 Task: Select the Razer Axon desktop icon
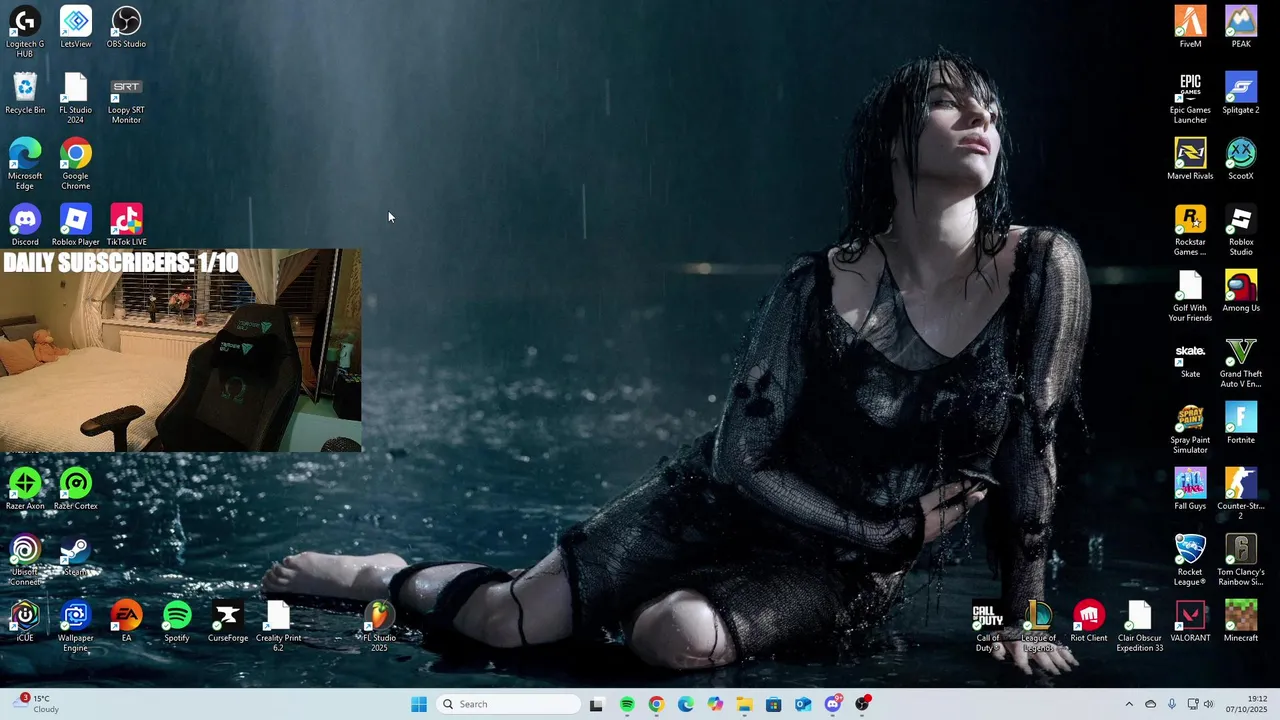(x=25, y=490)
